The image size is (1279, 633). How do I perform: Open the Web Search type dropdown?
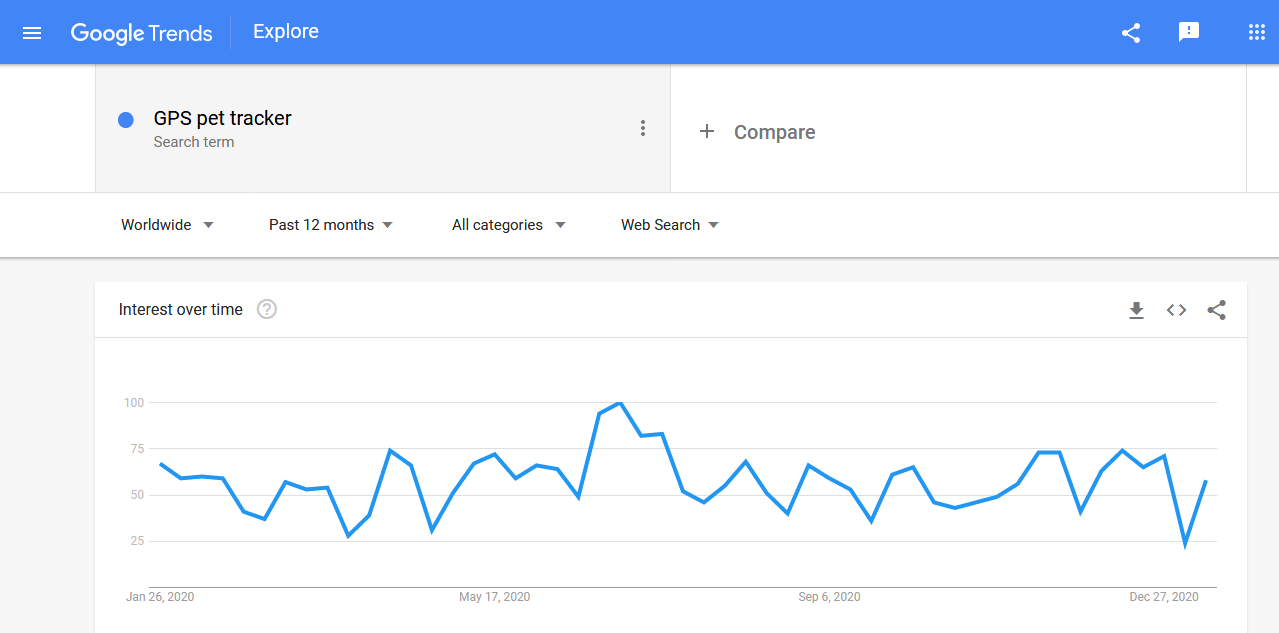(670, 225)
